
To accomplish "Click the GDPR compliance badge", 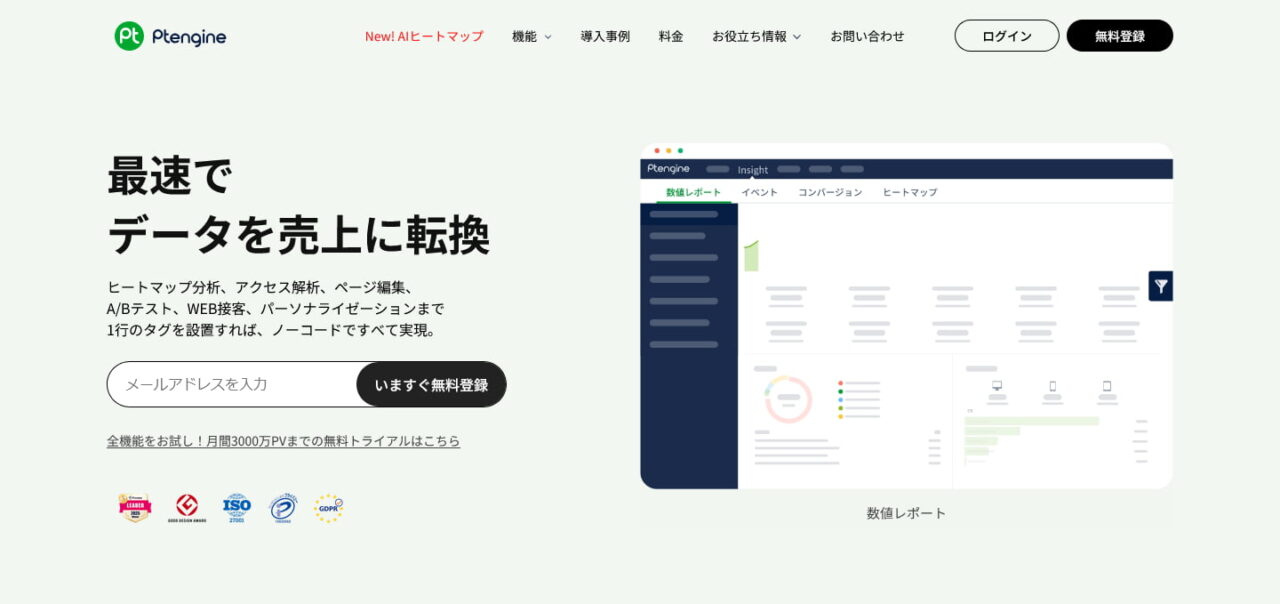I will [329, 507].
